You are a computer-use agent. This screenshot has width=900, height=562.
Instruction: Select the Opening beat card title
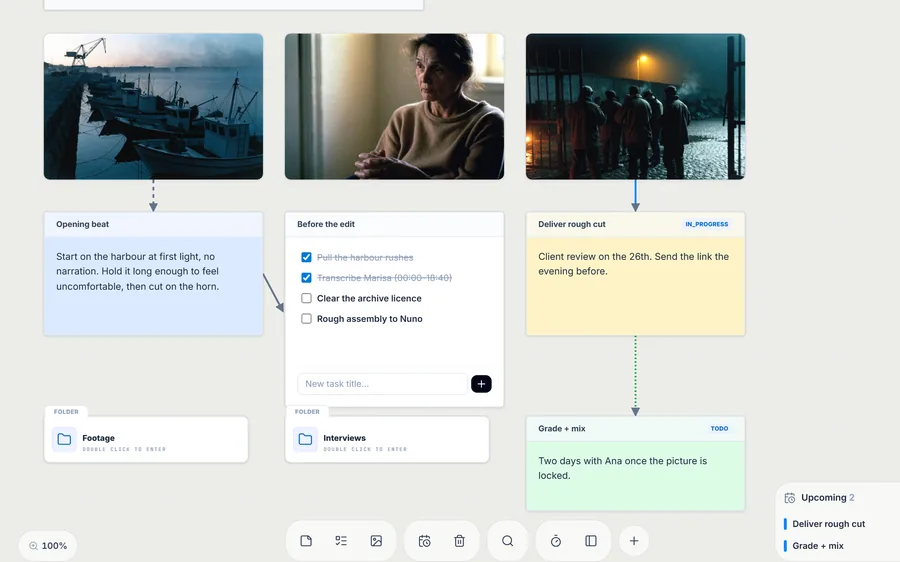tap(83, 224)
